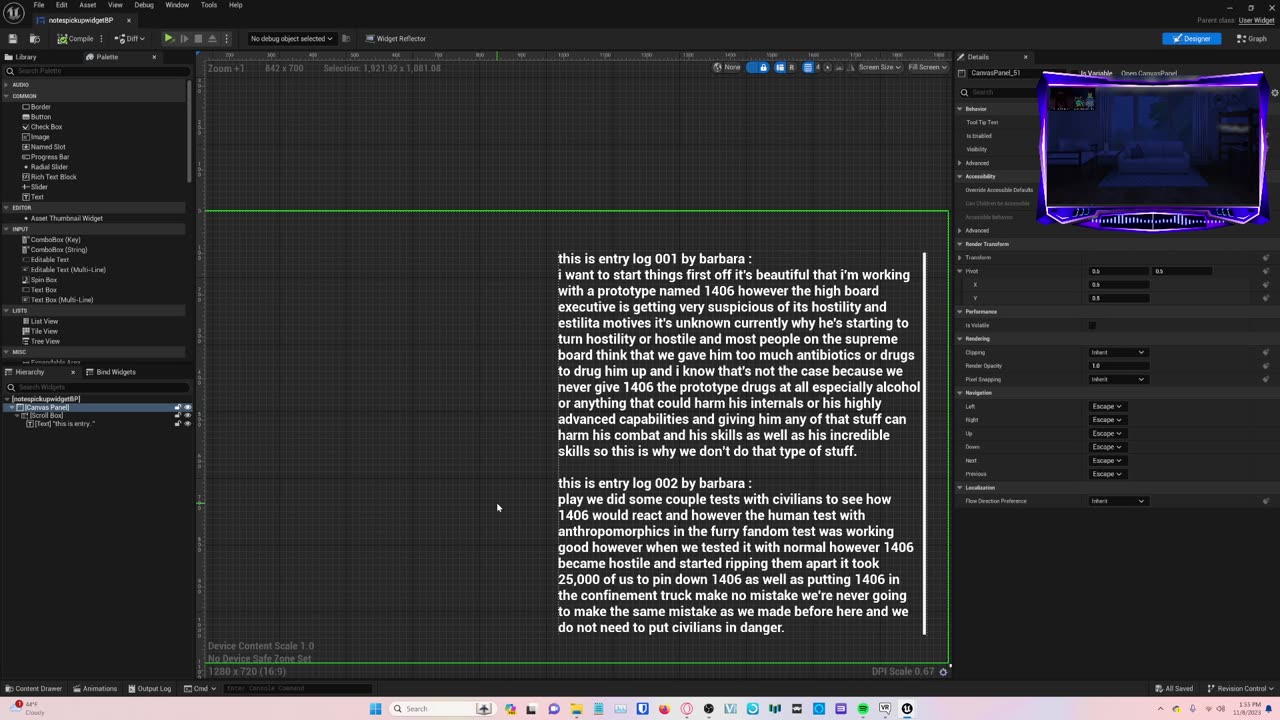Viewport: 1280px width, 720px height.
Task: Open the Flow Direction Preference dropdown
Action: coord(1118,501)
